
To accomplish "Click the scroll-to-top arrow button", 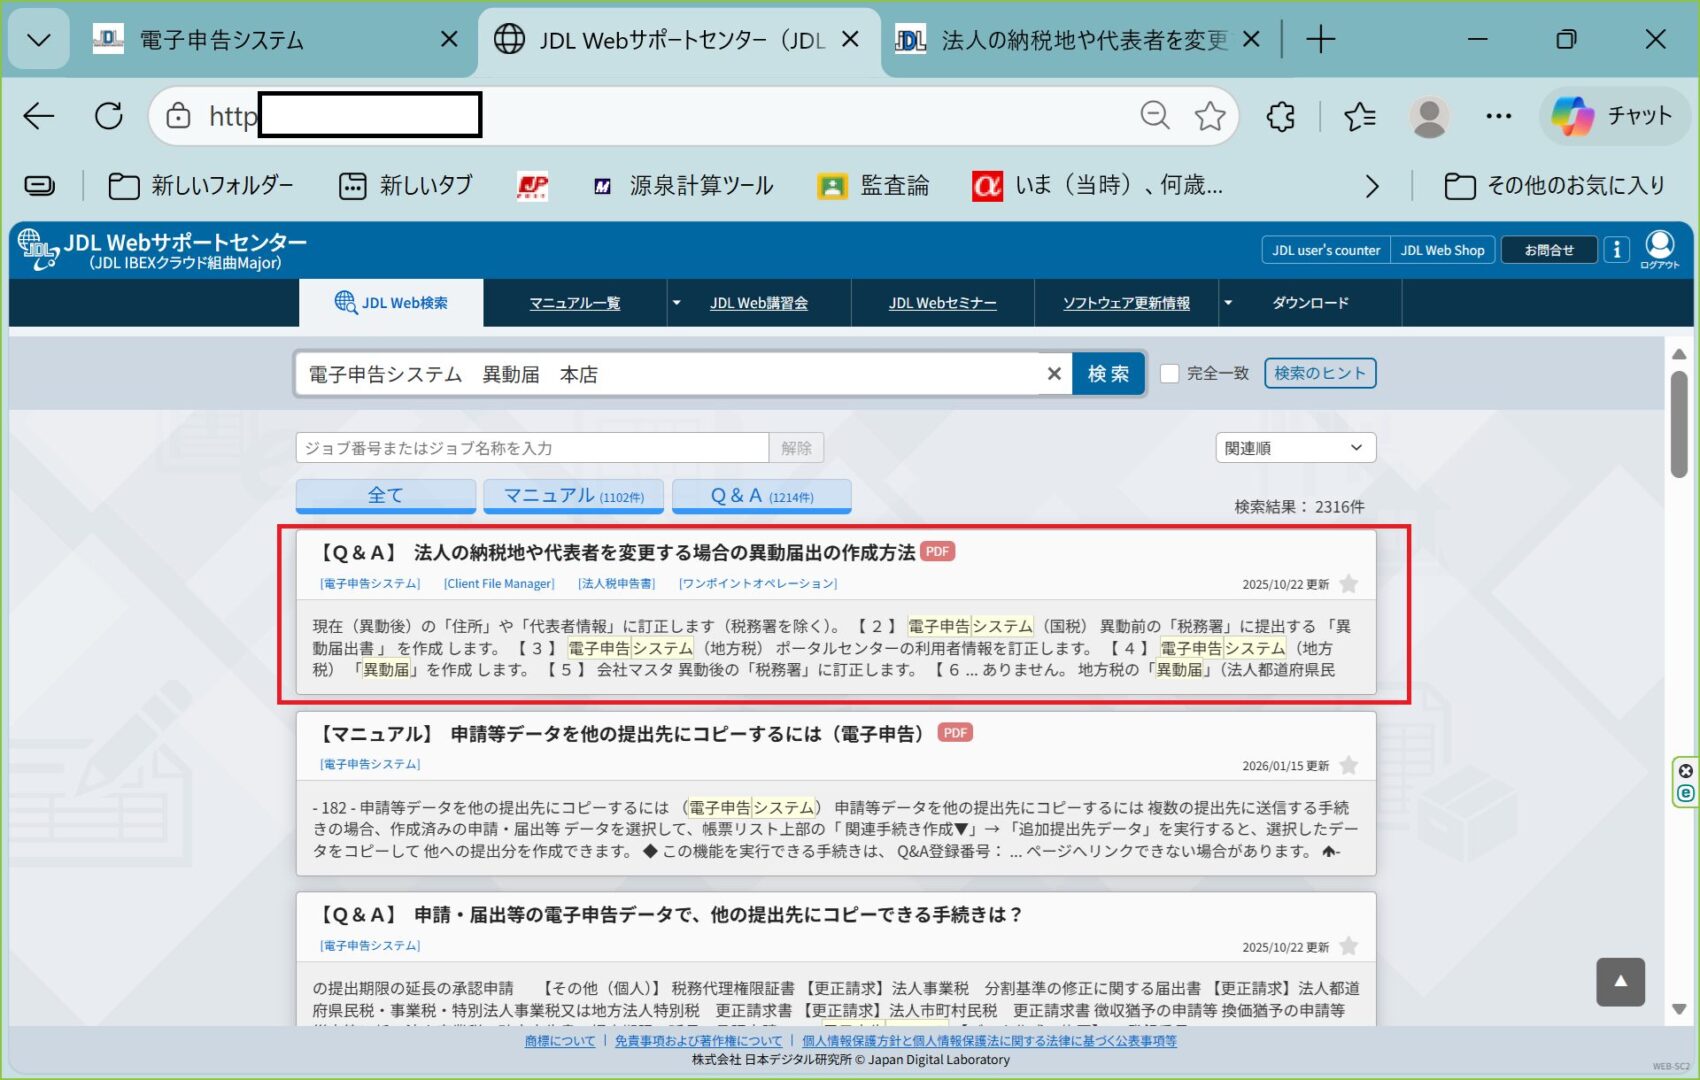I will point(1620,981).
